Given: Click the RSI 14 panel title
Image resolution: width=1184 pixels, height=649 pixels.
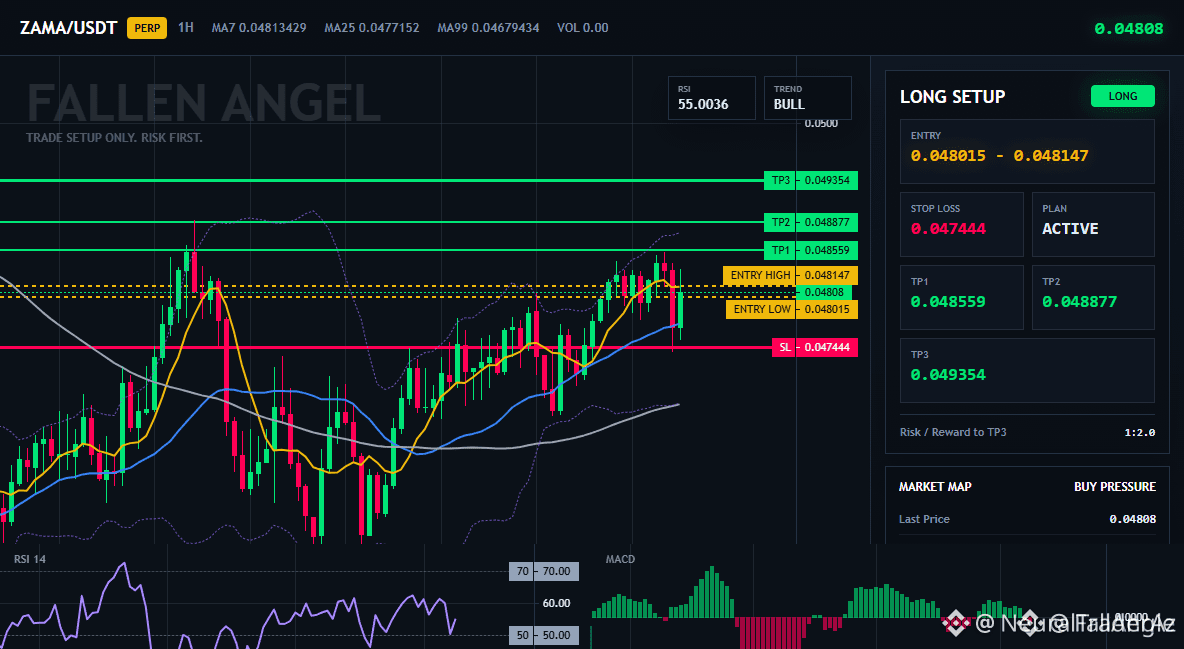Looking at the screenshot, I should [30, 559].
